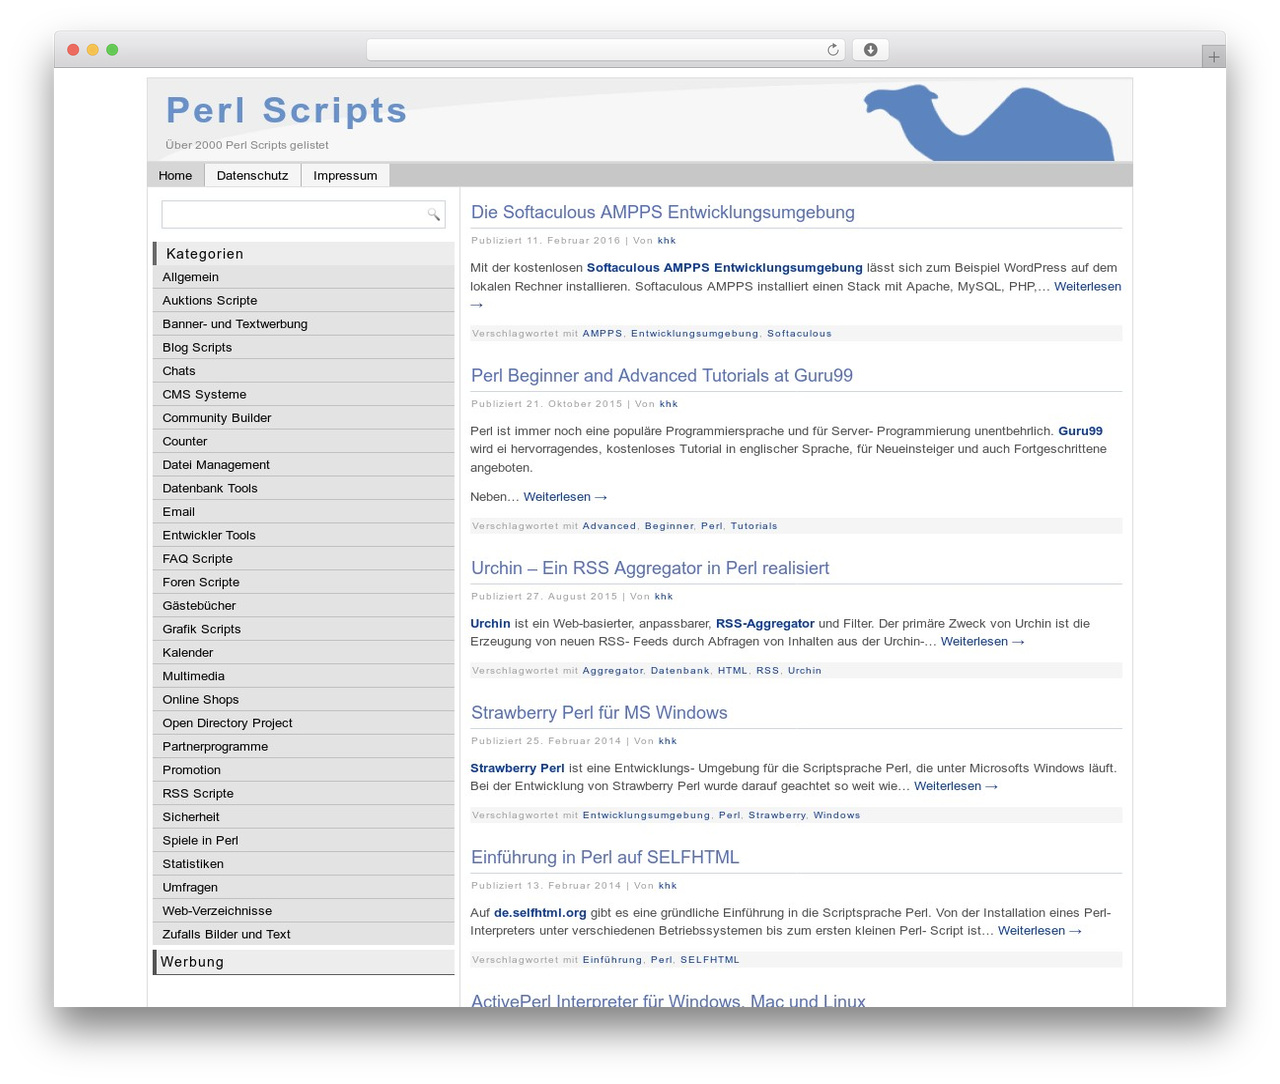Screen dimensions: 1280x1084
Task: Open the Datenschutz menu tab
Action: (x=252, y=175)
